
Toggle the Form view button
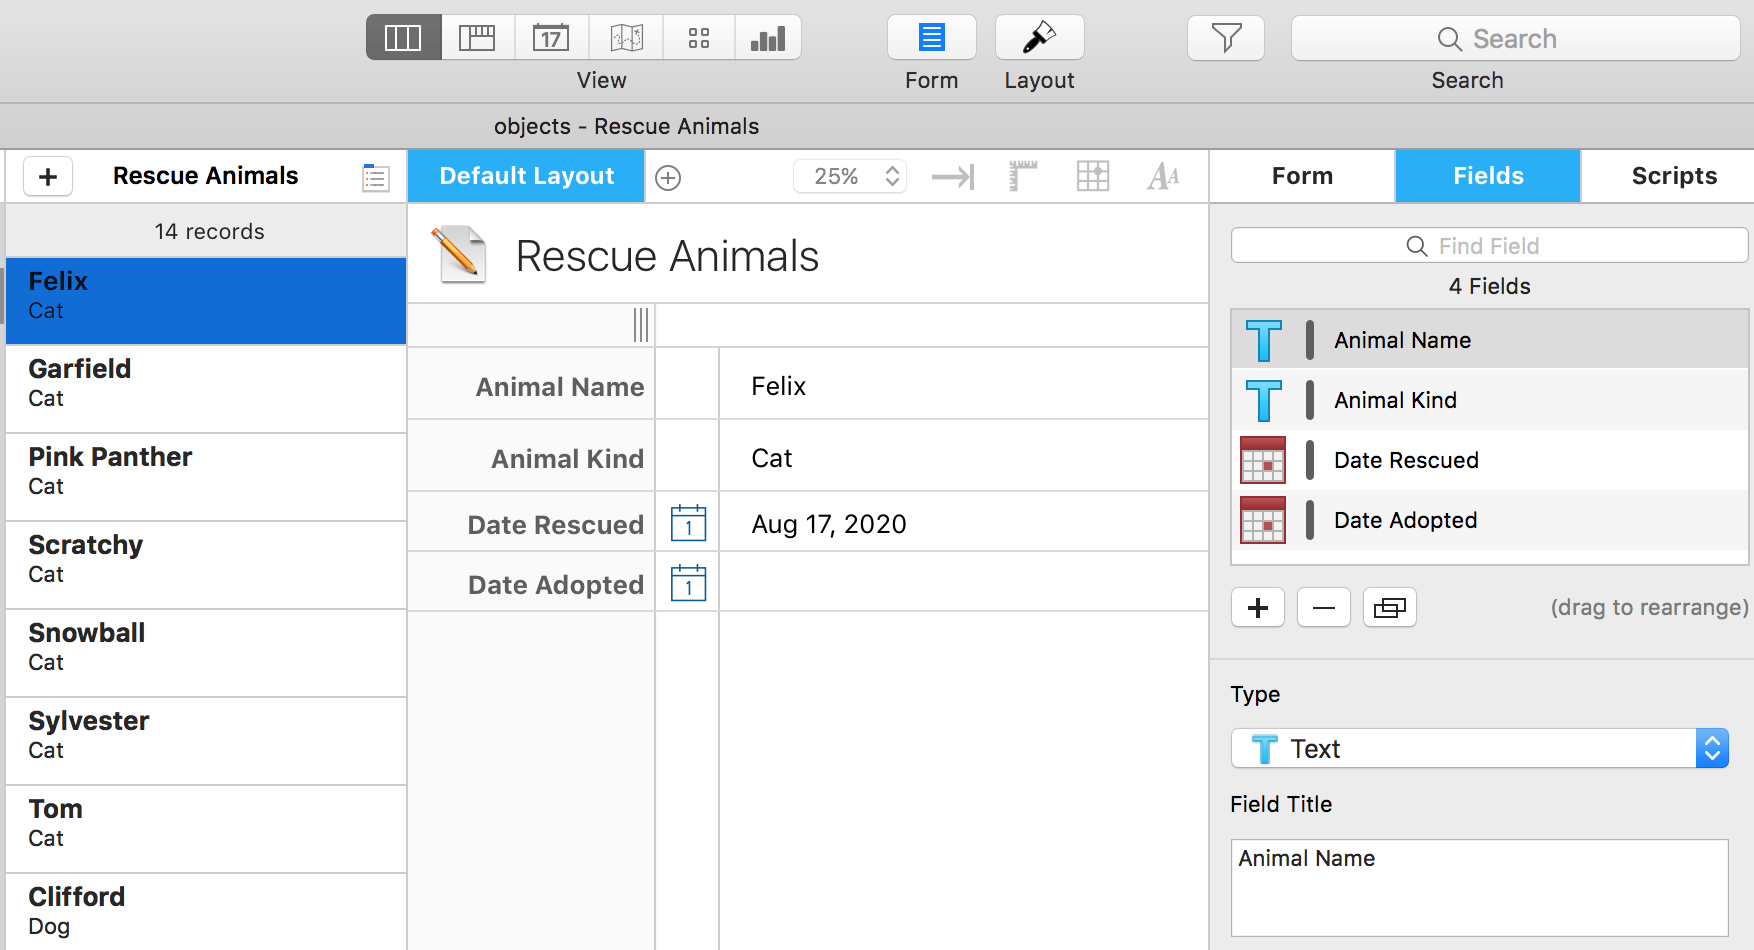931,38
